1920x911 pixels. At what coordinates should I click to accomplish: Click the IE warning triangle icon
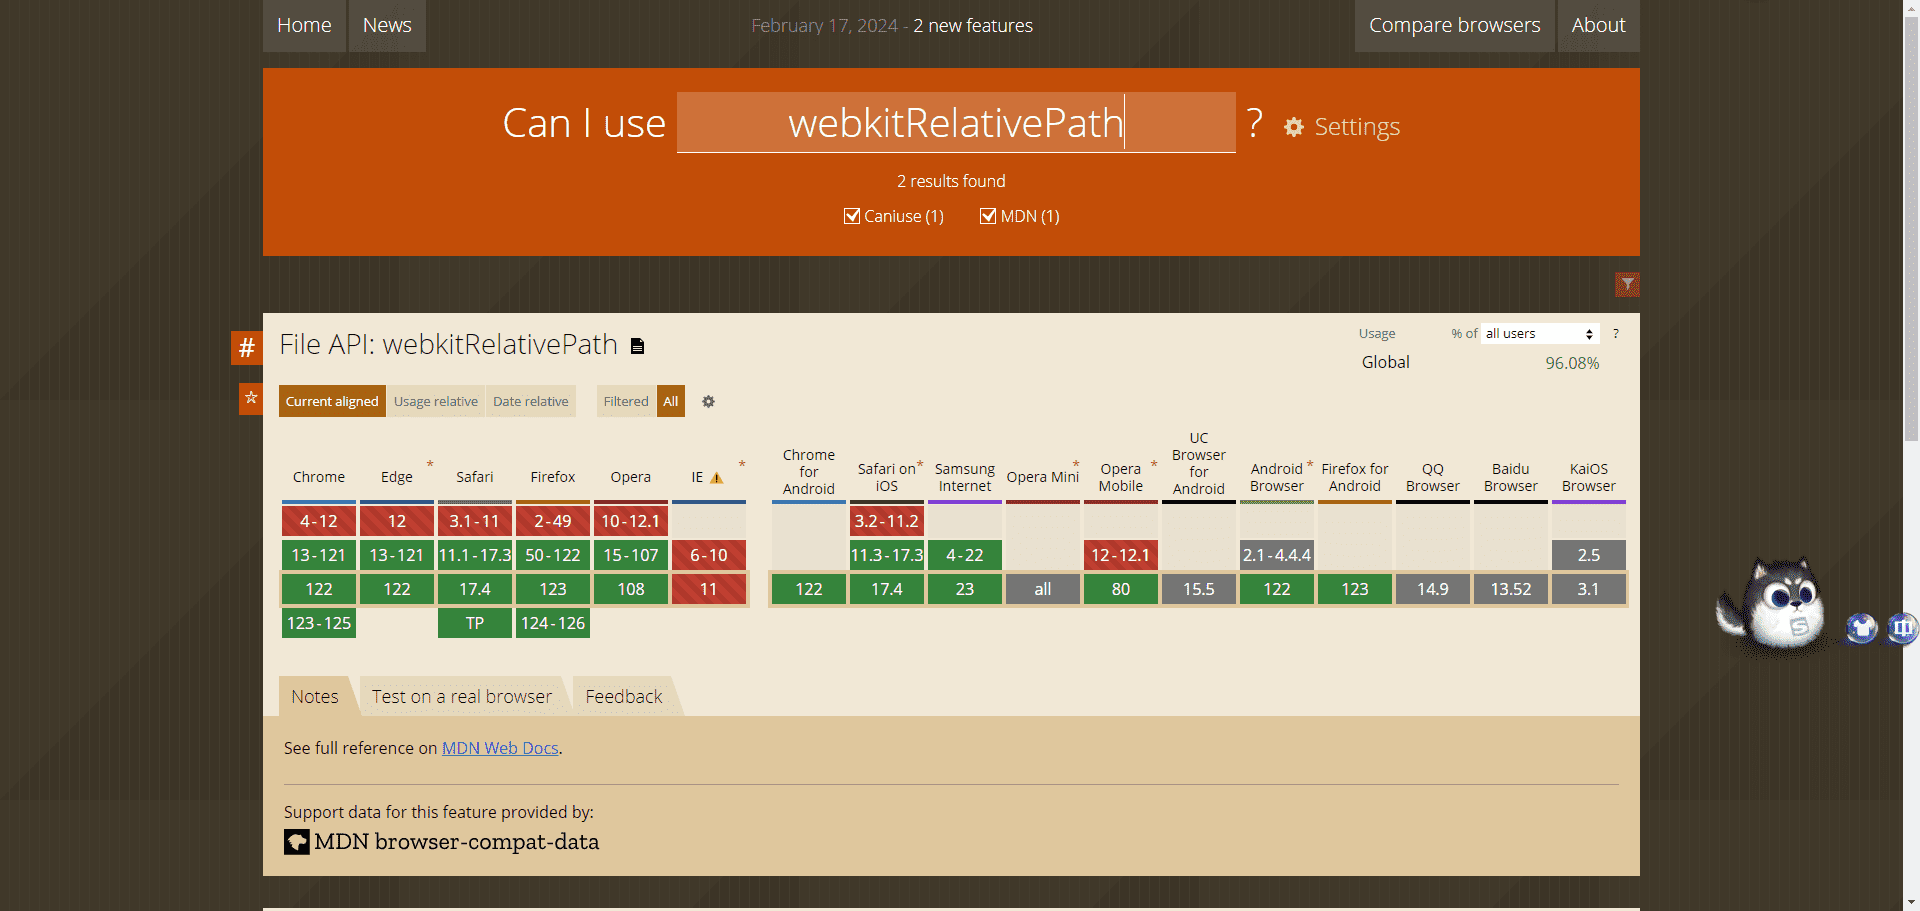pyautogui.click(x=716, y=478)
